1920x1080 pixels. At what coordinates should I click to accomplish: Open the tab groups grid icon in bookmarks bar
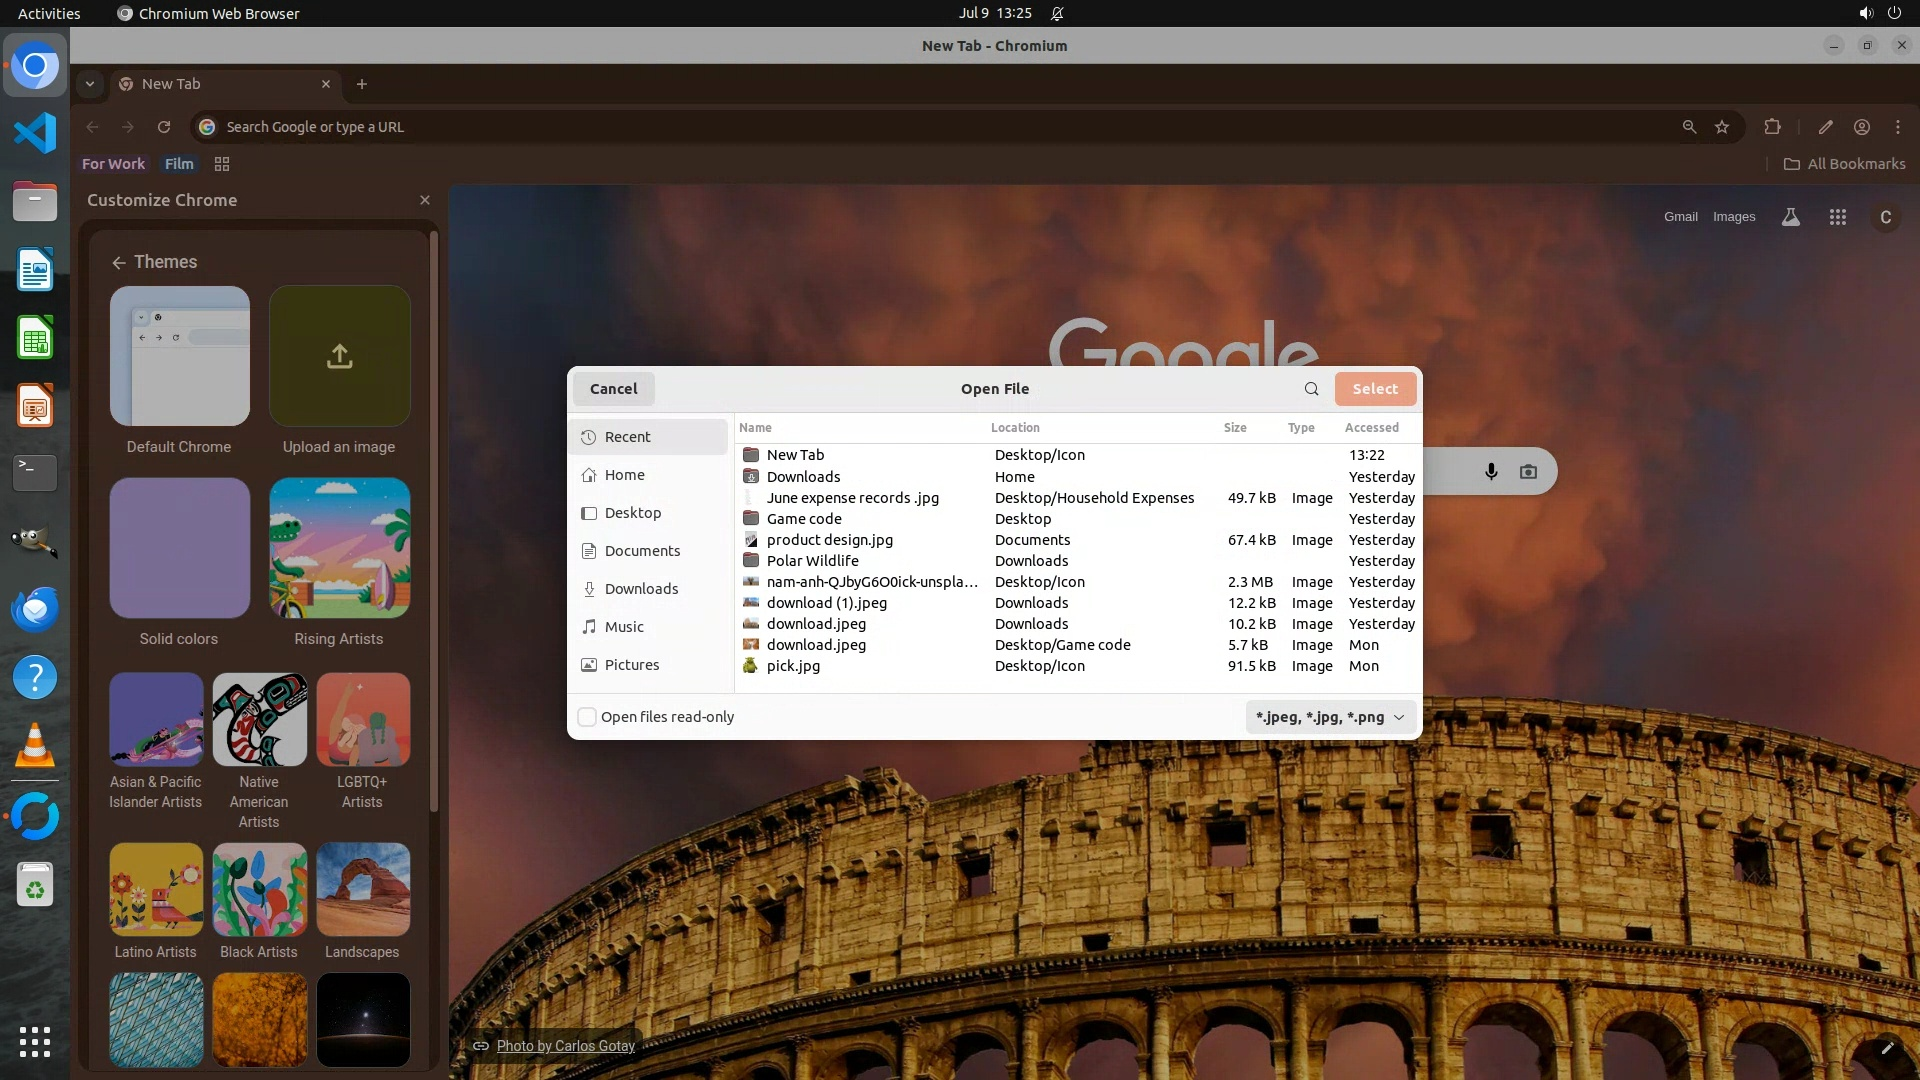point(222,164)
